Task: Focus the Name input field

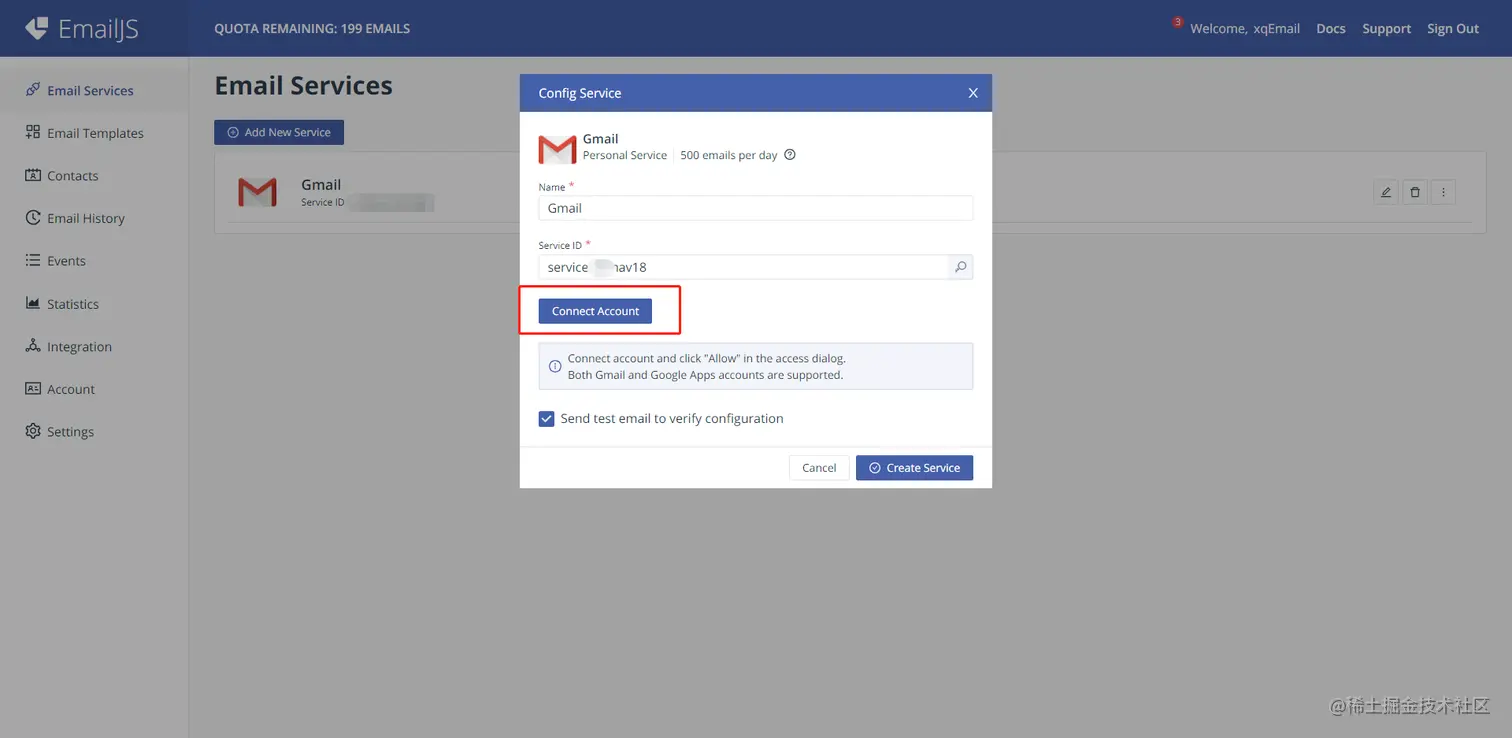Action: click(755, 208)
